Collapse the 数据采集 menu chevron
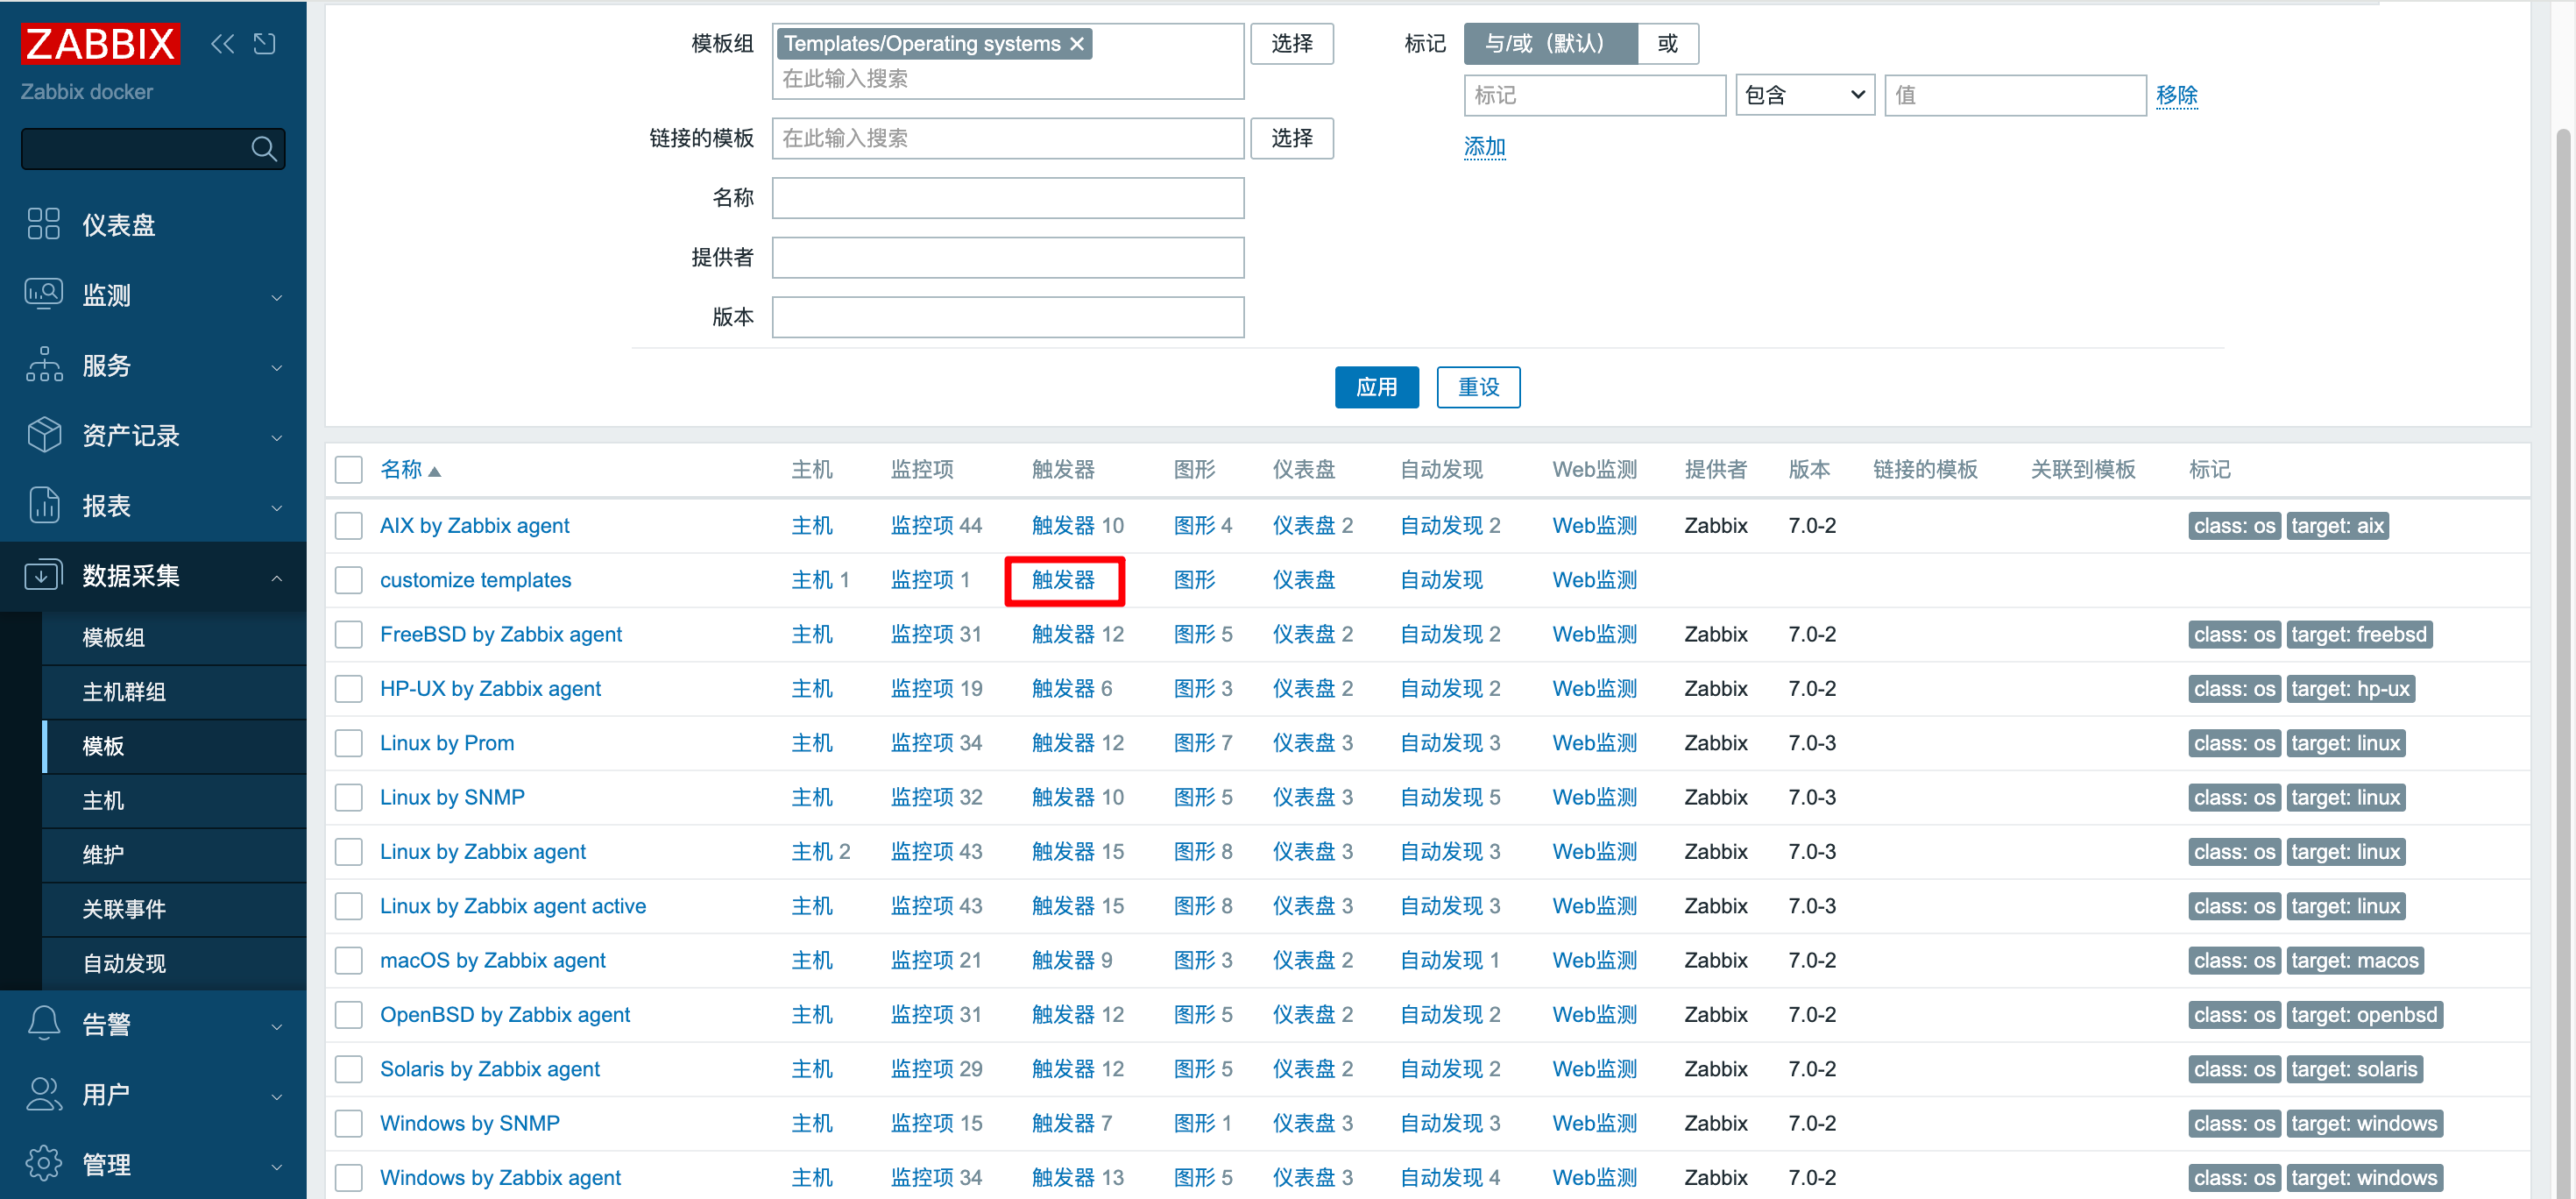This screenshot has height=1199, width=2576. click(x=277, y=578)
